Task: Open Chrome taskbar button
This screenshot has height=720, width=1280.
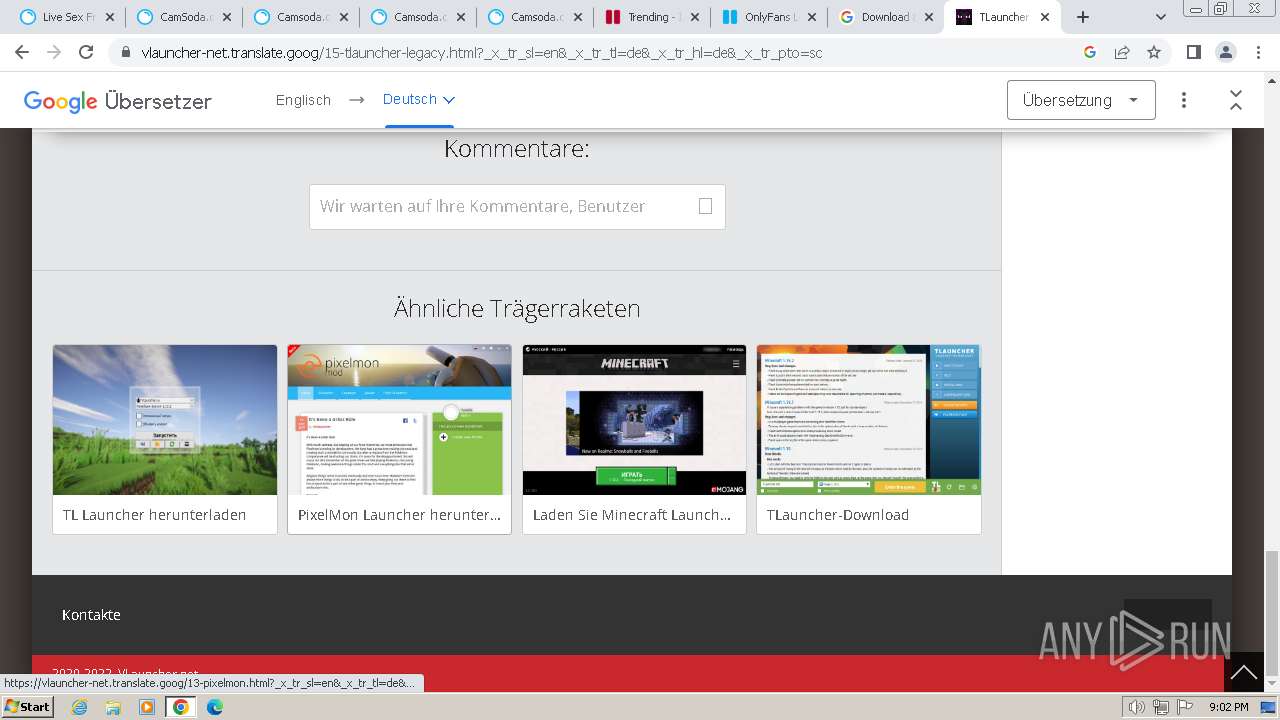Action: click(x=181, y=707)
